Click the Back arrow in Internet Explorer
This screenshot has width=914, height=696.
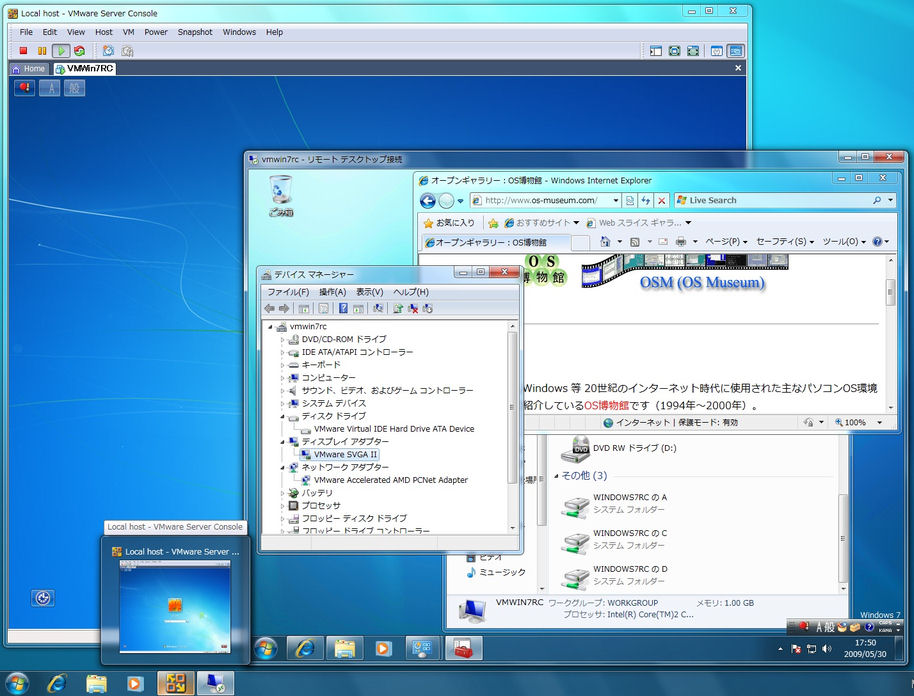click(428, 201)
